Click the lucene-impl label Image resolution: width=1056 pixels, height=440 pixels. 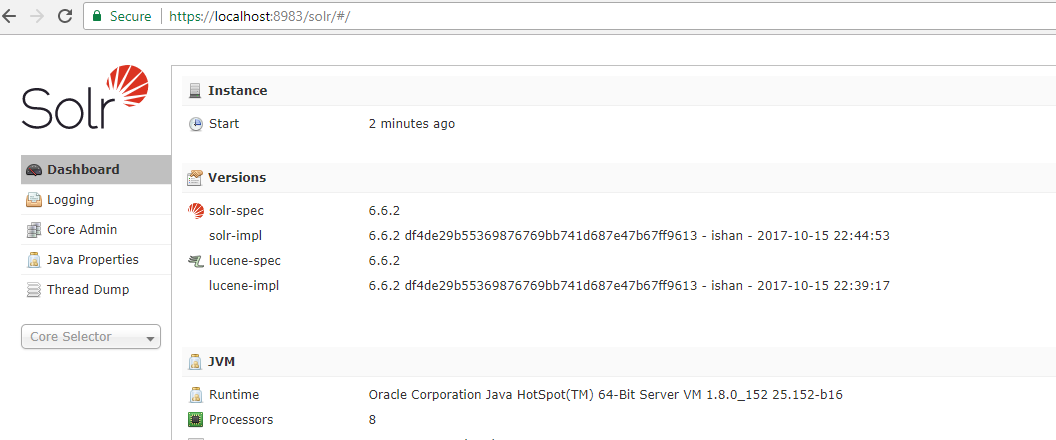point(244,286)
